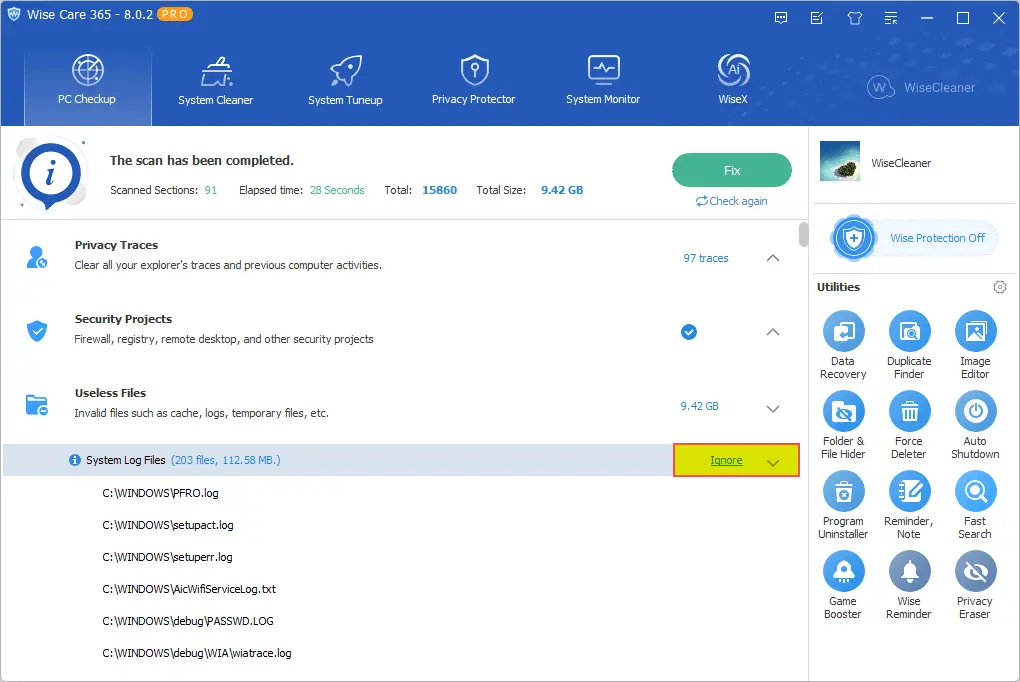Select AicWifiServiceLog.txt entry
Image resolution: width=1020 pixels, height=682 pixels.
(189, 589)
